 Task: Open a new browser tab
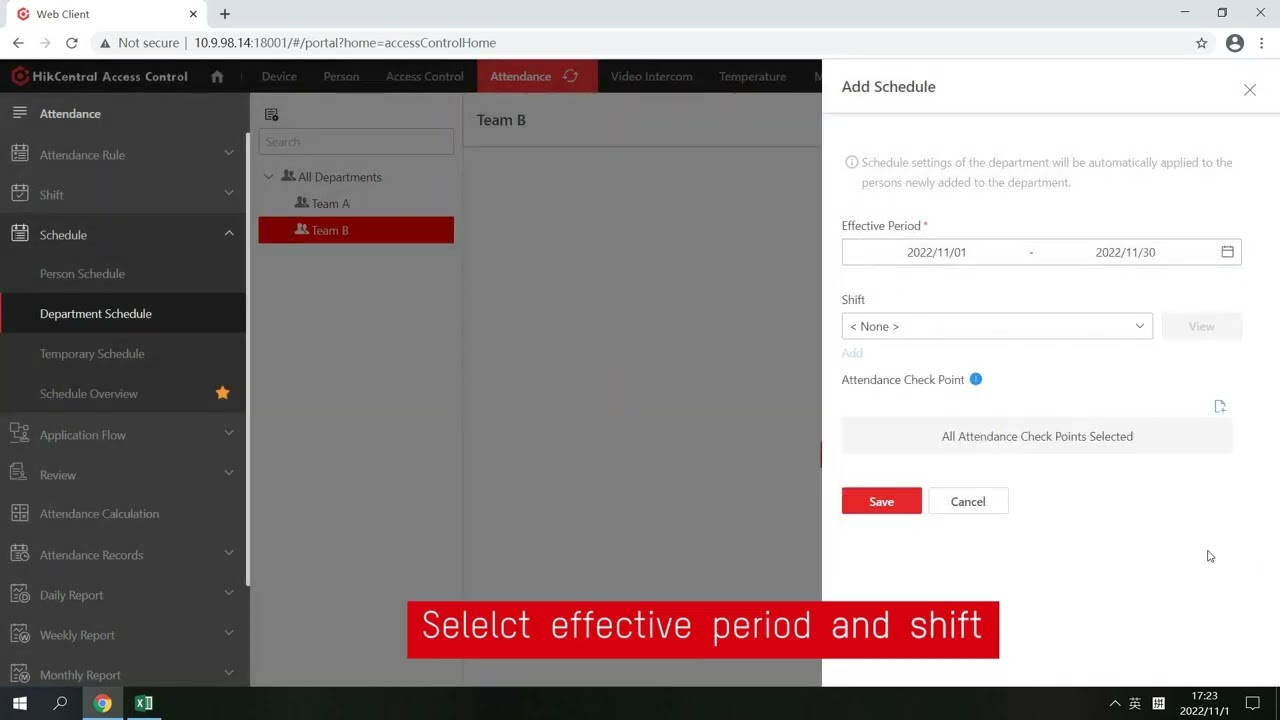[x=225, y=14]
